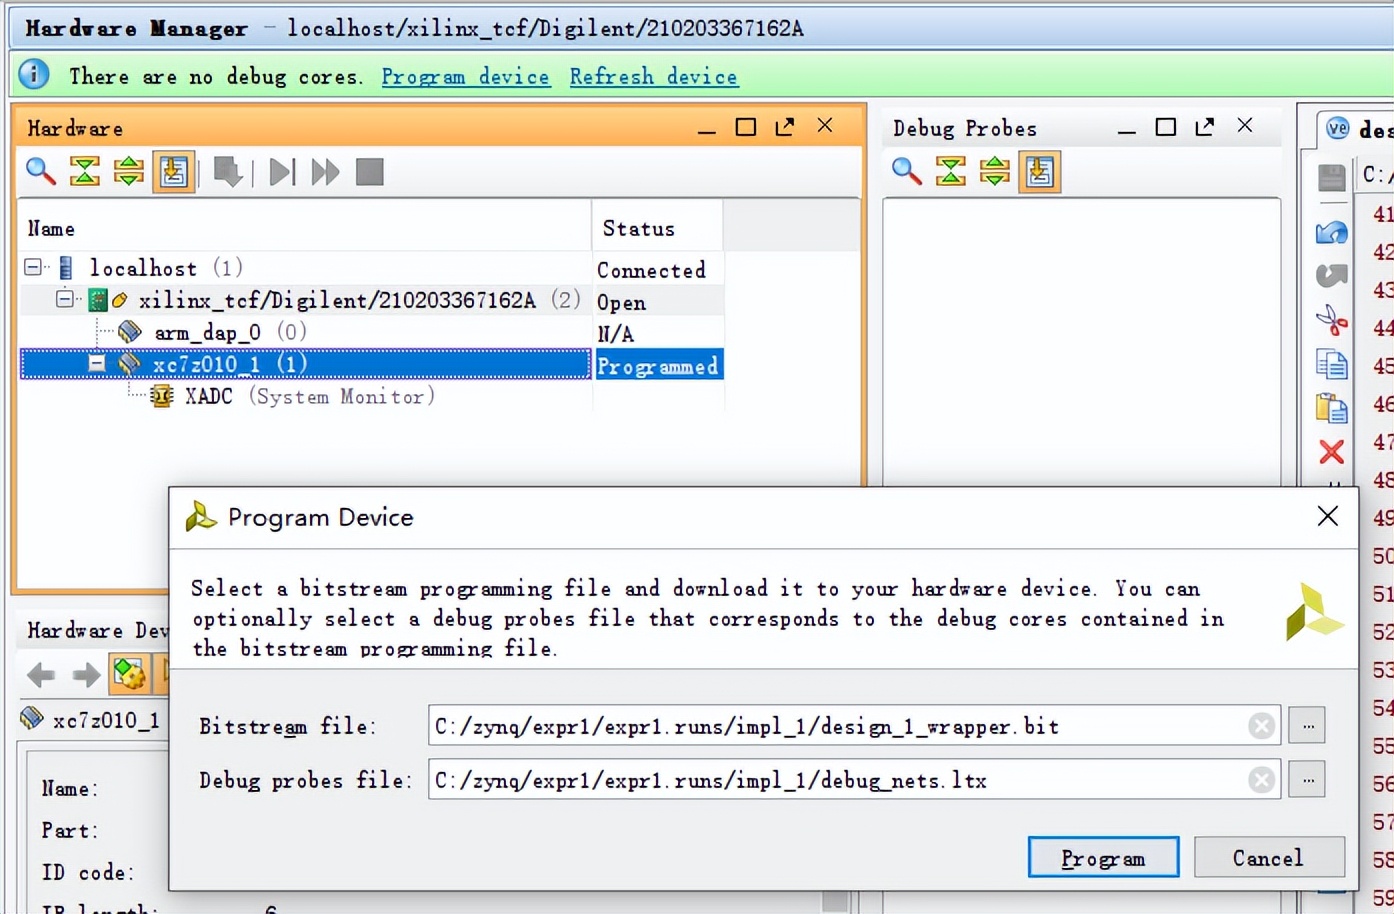
Task: Collapse all items in Hardware panel toolbar
Action: [85, 172]
